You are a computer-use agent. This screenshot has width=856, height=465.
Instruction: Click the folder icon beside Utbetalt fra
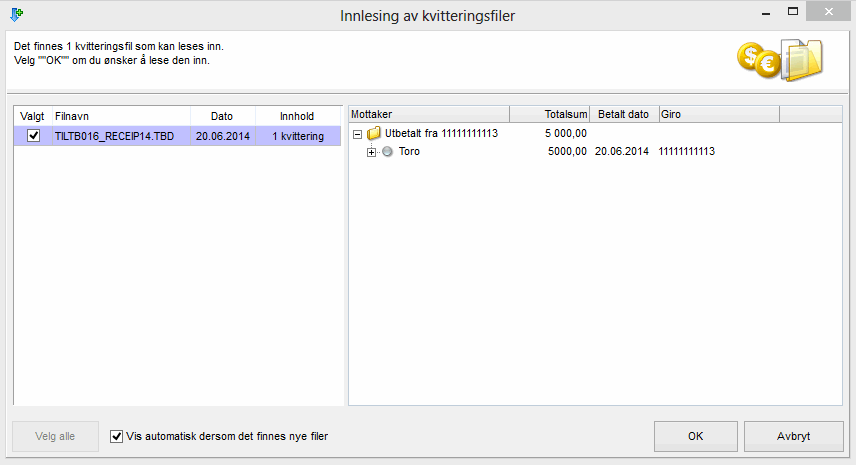pos(374,134)
